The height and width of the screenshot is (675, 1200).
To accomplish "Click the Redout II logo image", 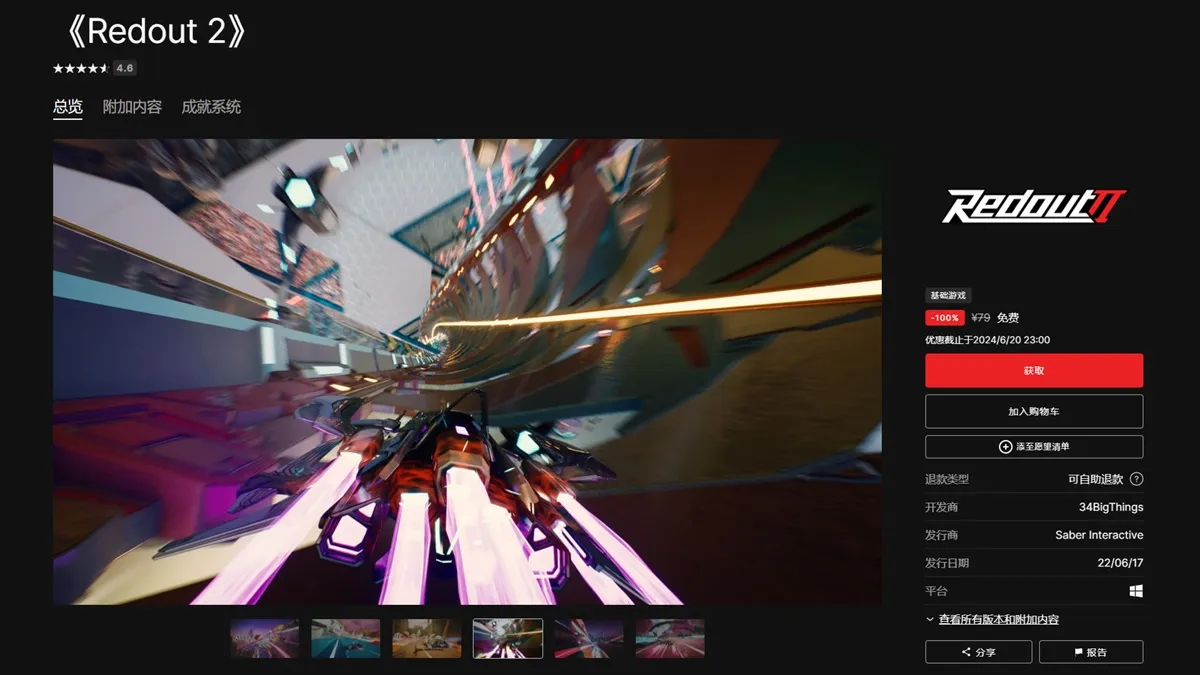I will pos(1034,206).
